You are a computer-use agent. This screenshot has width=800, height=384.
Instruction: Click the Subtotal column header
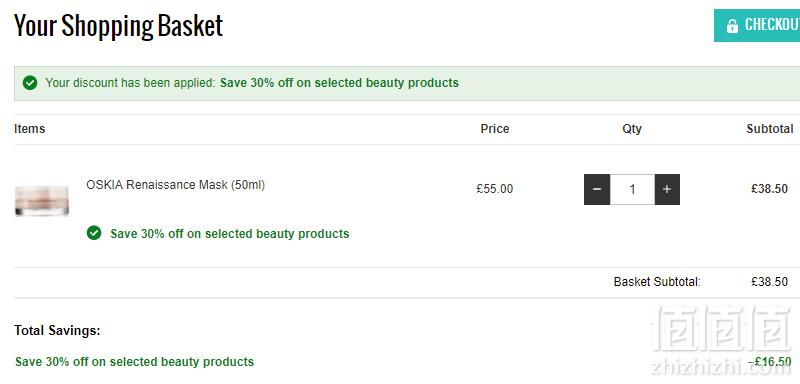pyautogui.click(x=770, y=129)
